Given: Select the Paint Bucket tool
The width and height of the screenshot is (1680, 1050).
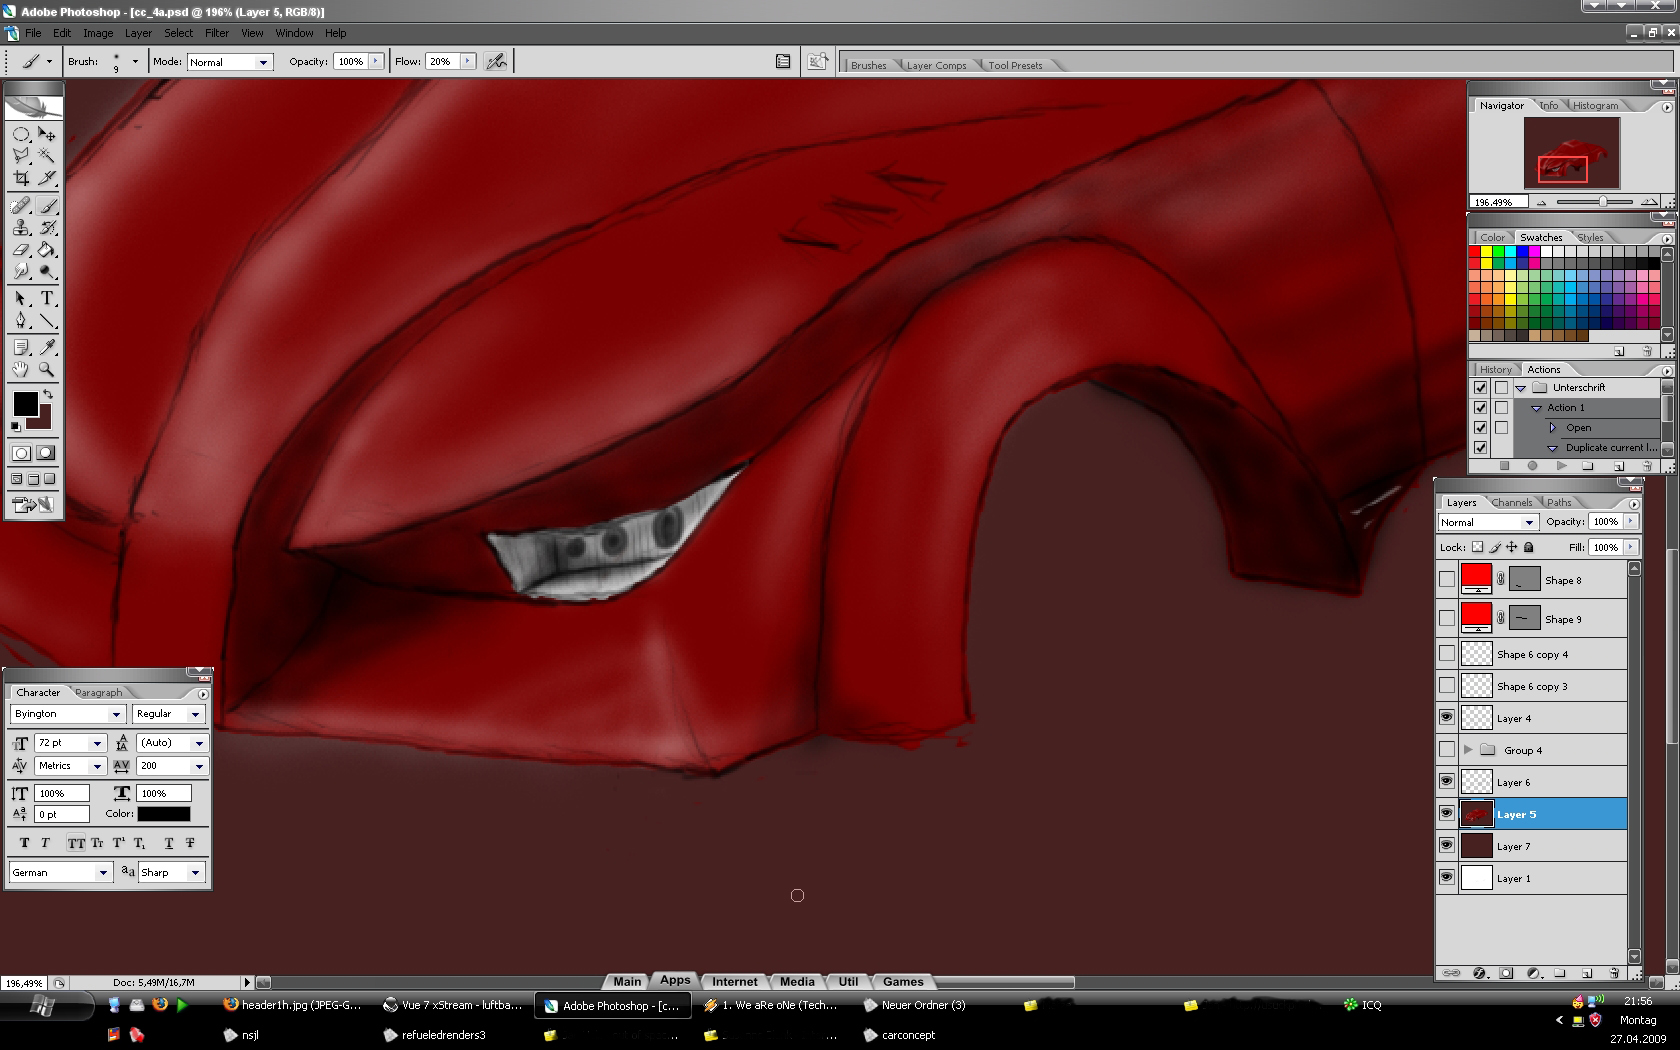Looking at the screenshot, I should click(46, 250).
